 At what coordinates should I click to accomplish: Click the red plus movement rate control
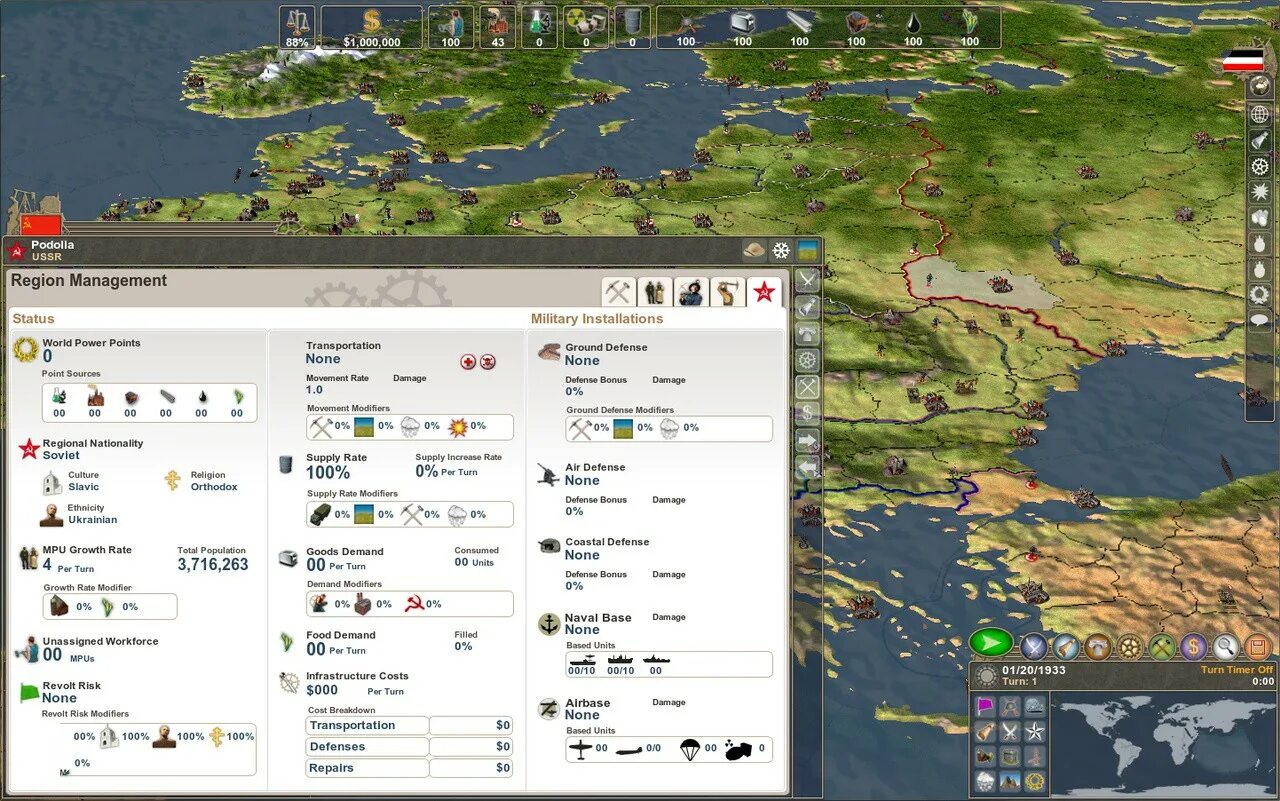[x=470, y=361]
